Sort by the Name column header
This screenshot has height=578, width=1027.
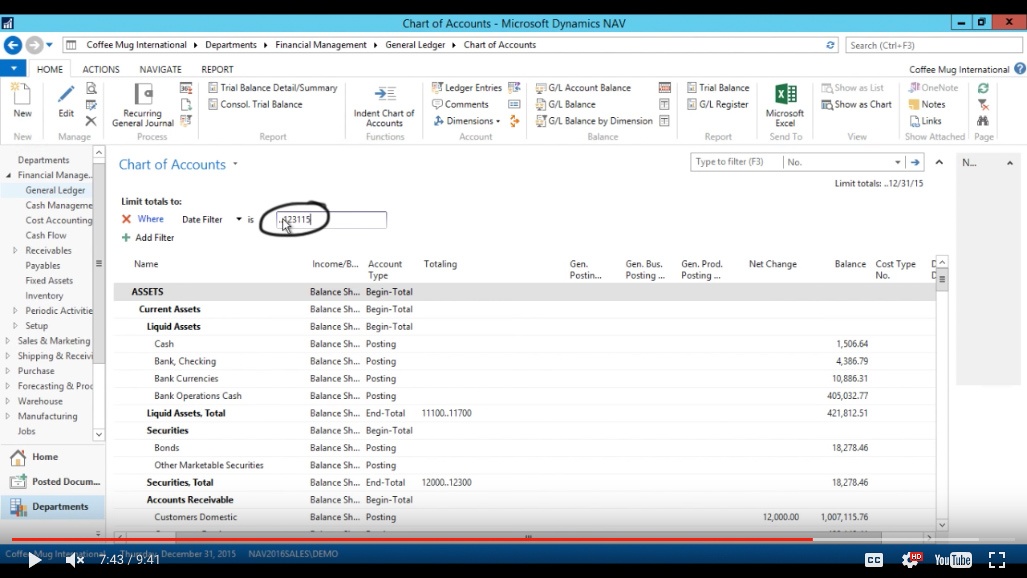[146, 264]
